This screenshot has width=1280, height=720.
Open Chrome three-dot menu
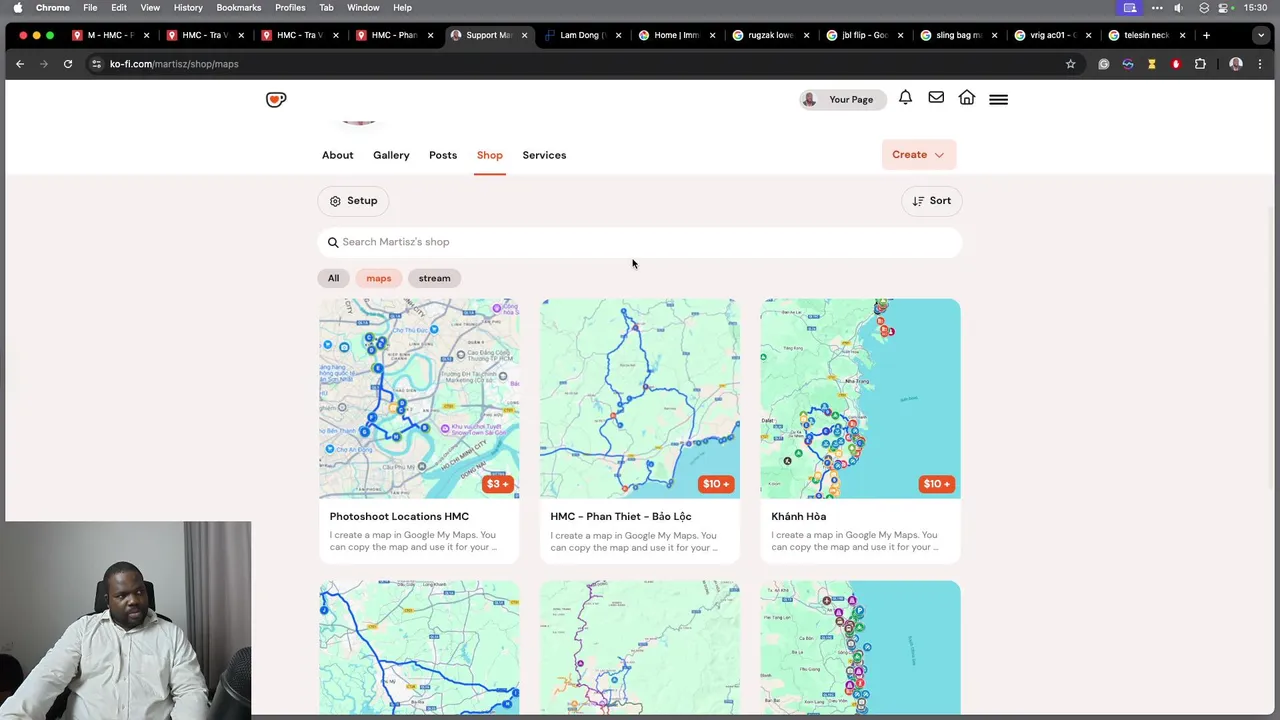[1260, 64]
